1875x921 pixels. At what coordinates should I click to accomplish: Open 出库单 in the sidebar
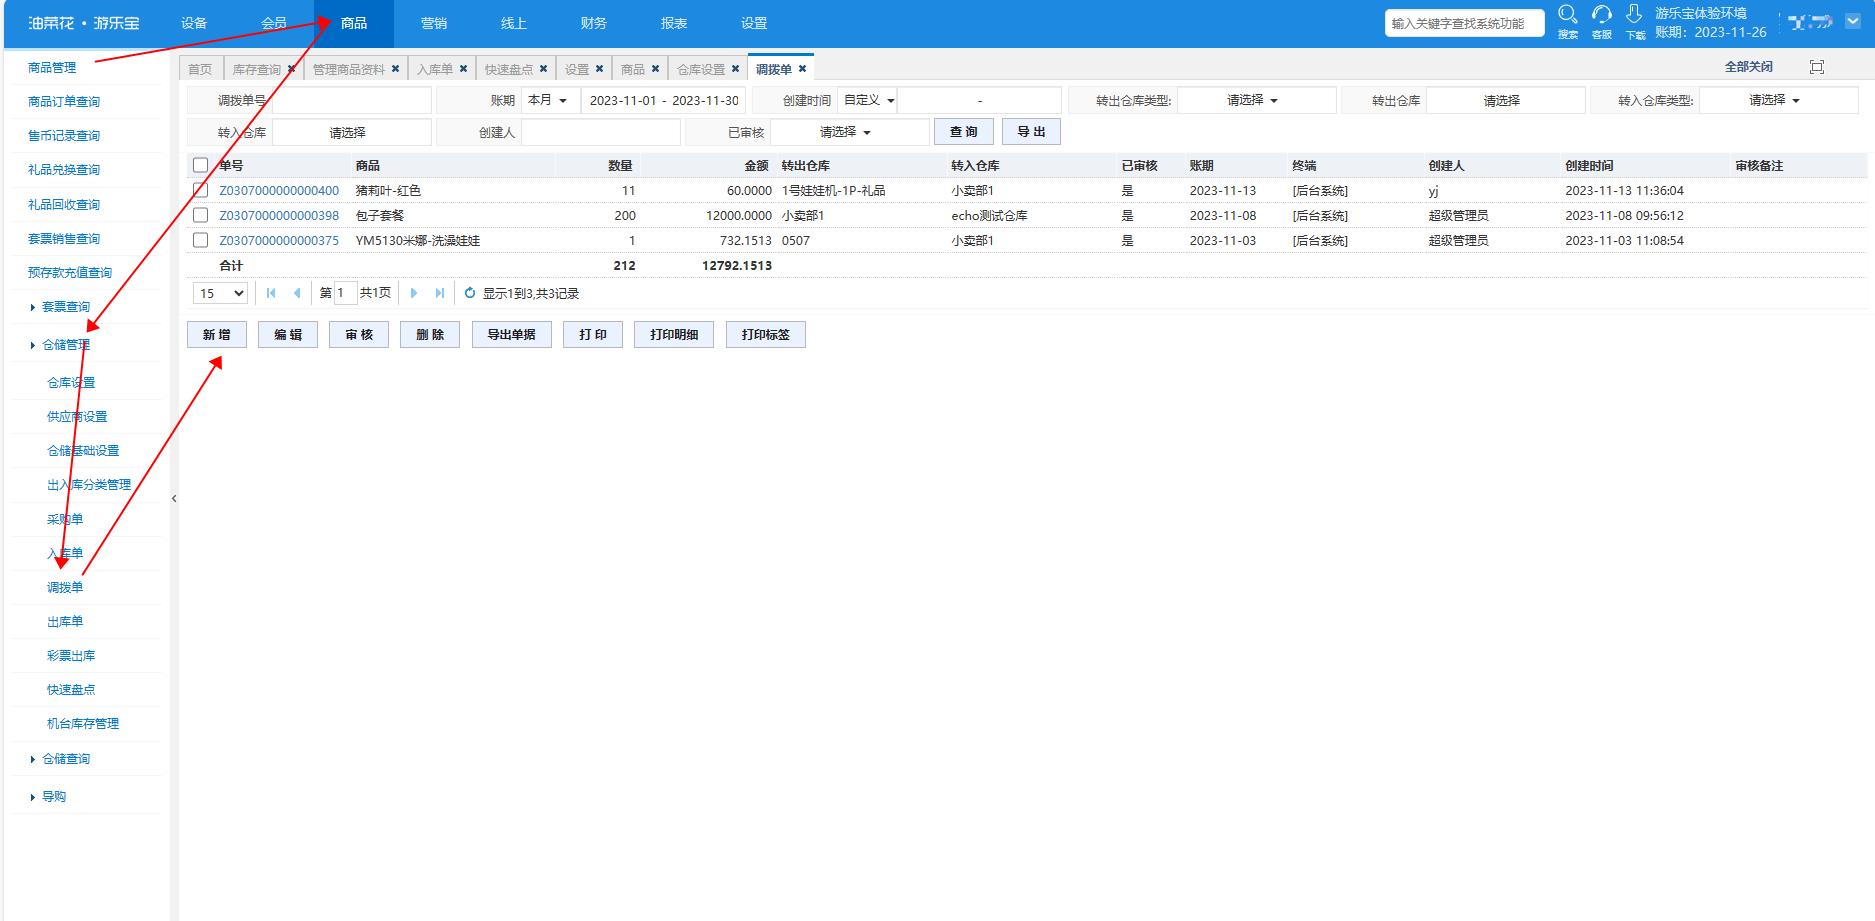[x=65, y=622]
